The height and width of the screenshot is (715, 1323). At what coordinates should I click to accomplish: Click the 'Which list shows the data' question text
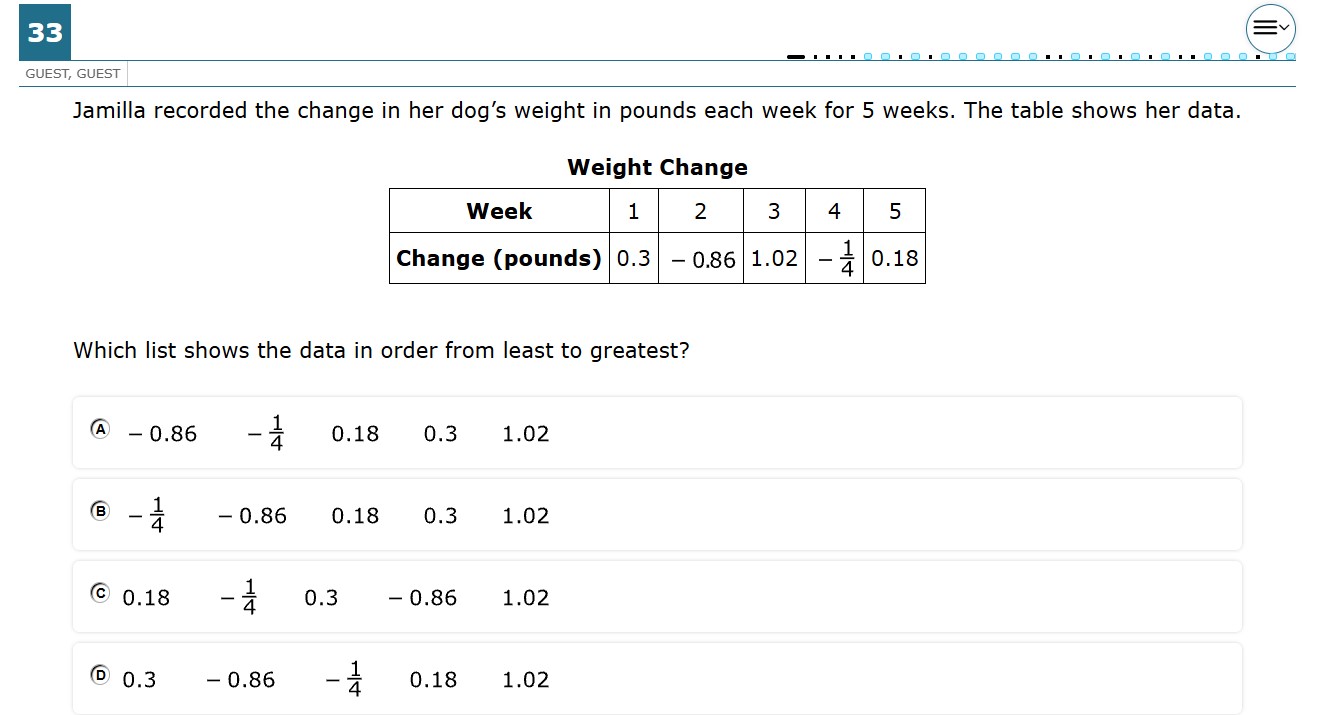pos(381,351)
